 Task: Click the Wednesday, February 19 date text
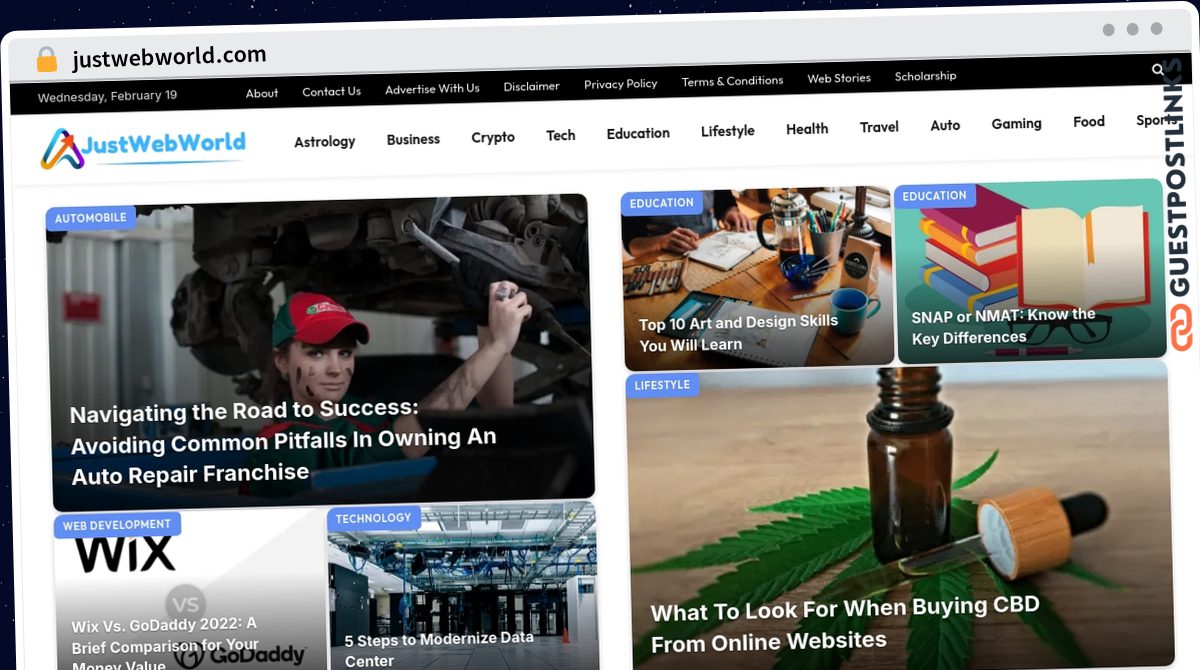pos(107,96)
